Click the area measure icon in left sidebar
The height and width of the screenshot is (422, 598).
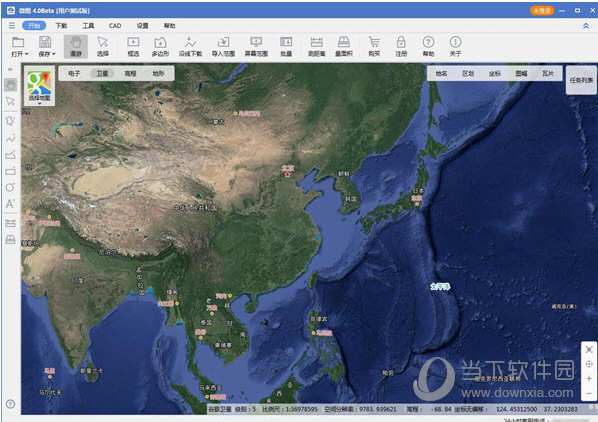tap(10, 239)
